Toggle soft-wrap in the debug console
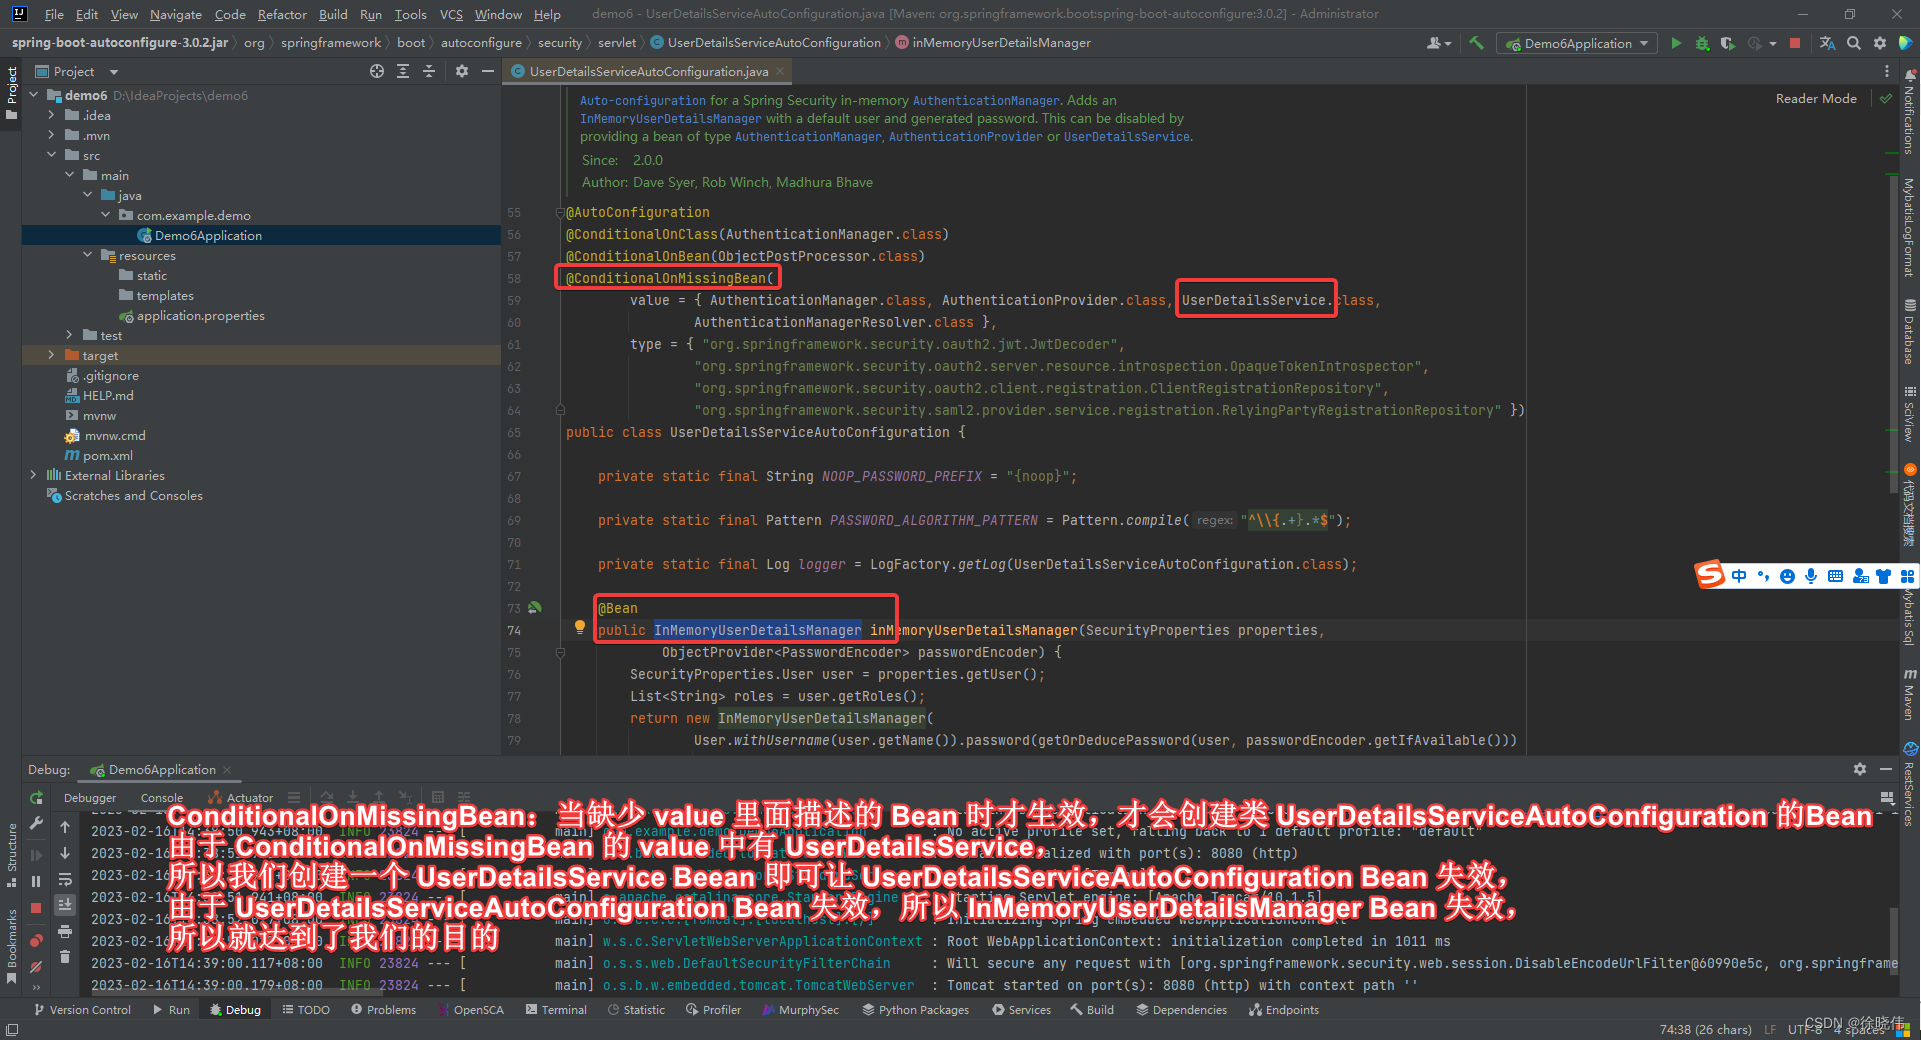Viewport: 1921px width, 1040px height. coord(64,880)
